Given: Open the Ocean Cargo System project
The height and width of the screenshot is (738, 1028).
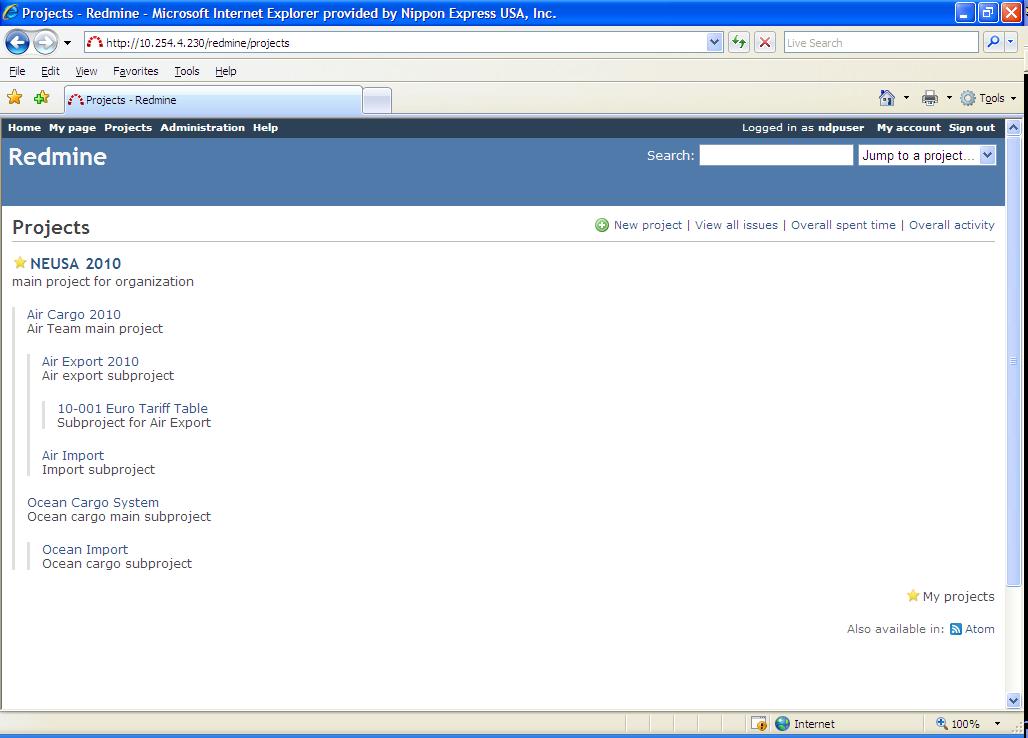Looking at the screenshot, I should [93, 503].
